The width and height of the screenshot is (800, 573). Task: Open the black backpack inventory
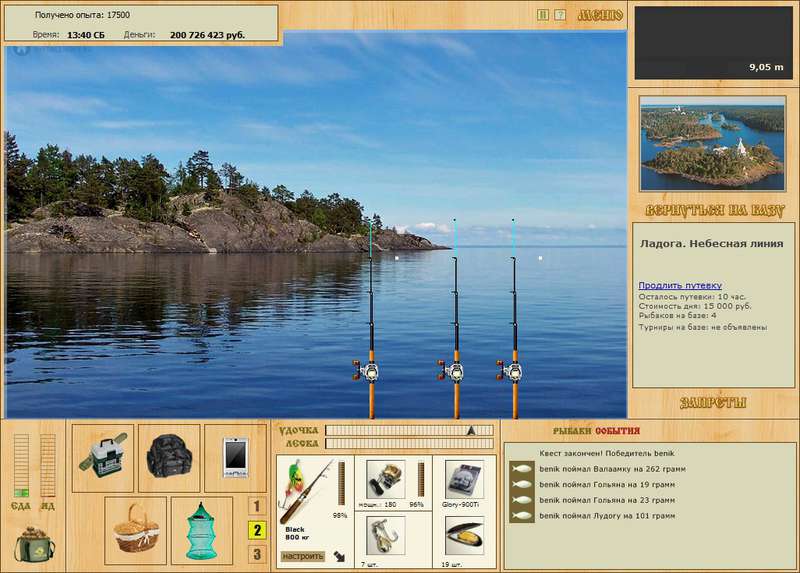169,458
